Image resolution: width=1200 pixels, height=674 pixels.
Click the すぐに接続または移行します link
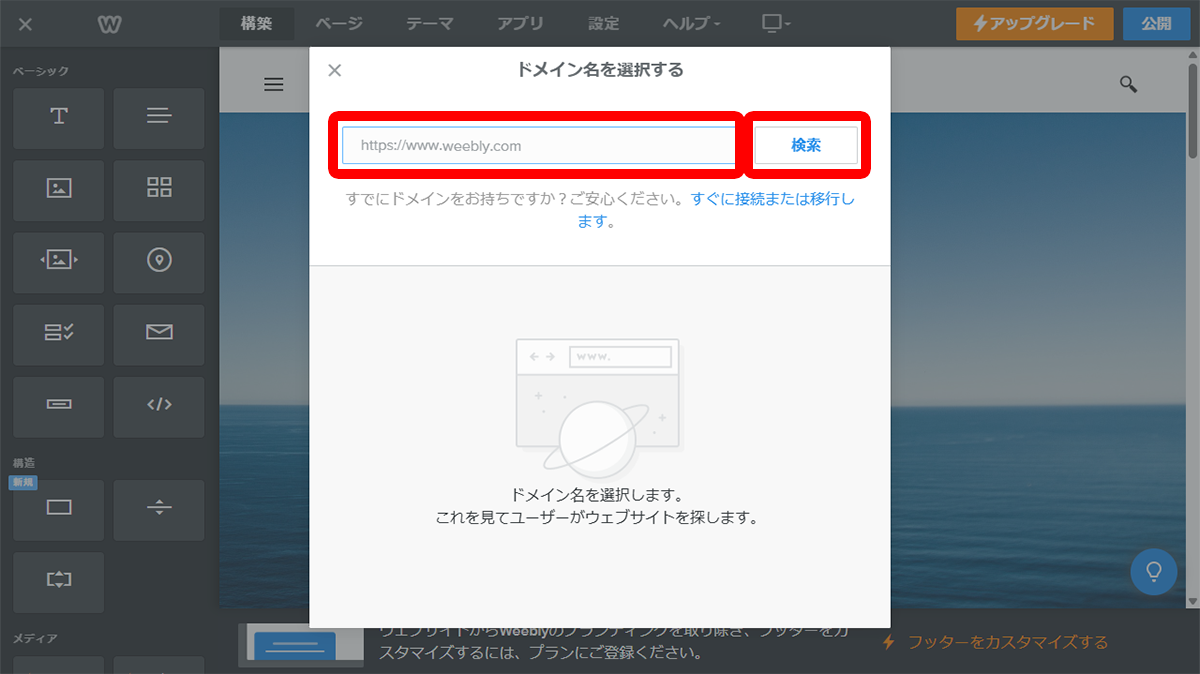[x=772, y=199]
